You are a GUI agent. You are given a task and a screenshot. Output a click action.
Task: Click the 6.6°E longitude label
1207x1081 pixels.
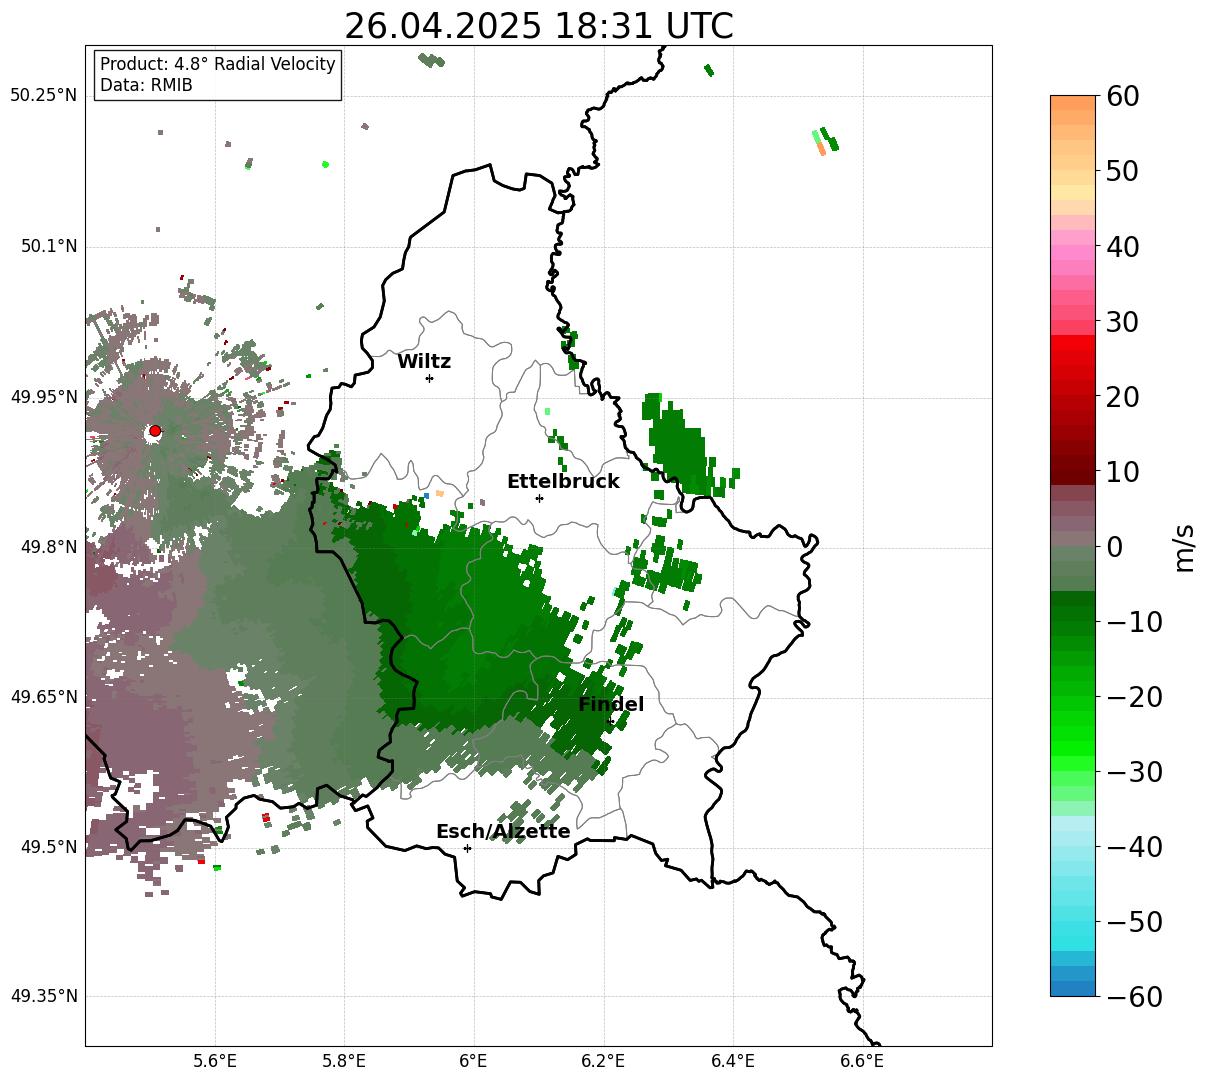(x=862, y=1061)
